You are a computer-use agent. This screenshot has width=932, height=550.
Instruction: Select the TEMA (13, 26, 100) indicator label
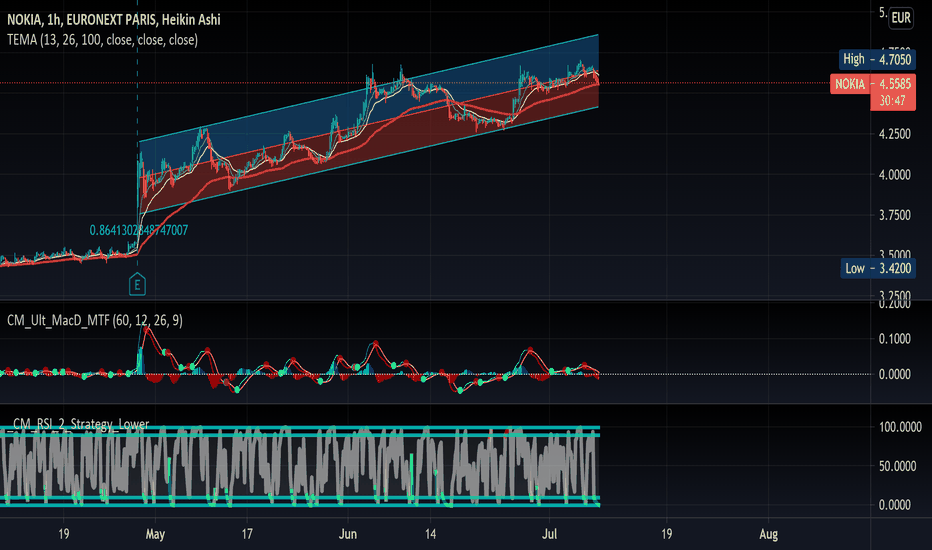[x=102, y=40]
